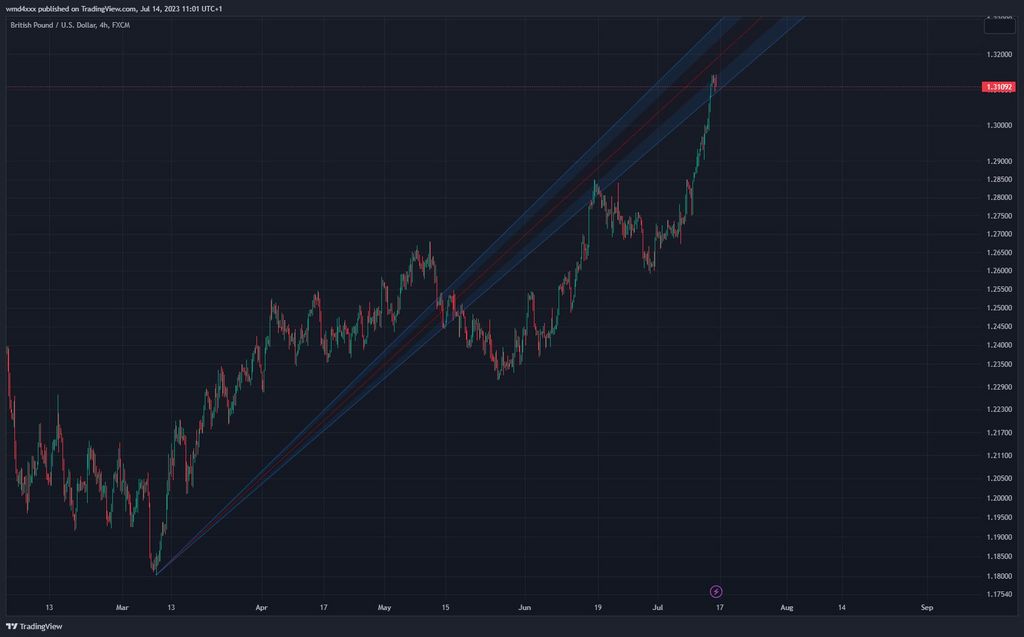Click the 1.20000 price axis label

coord(1000,498)
